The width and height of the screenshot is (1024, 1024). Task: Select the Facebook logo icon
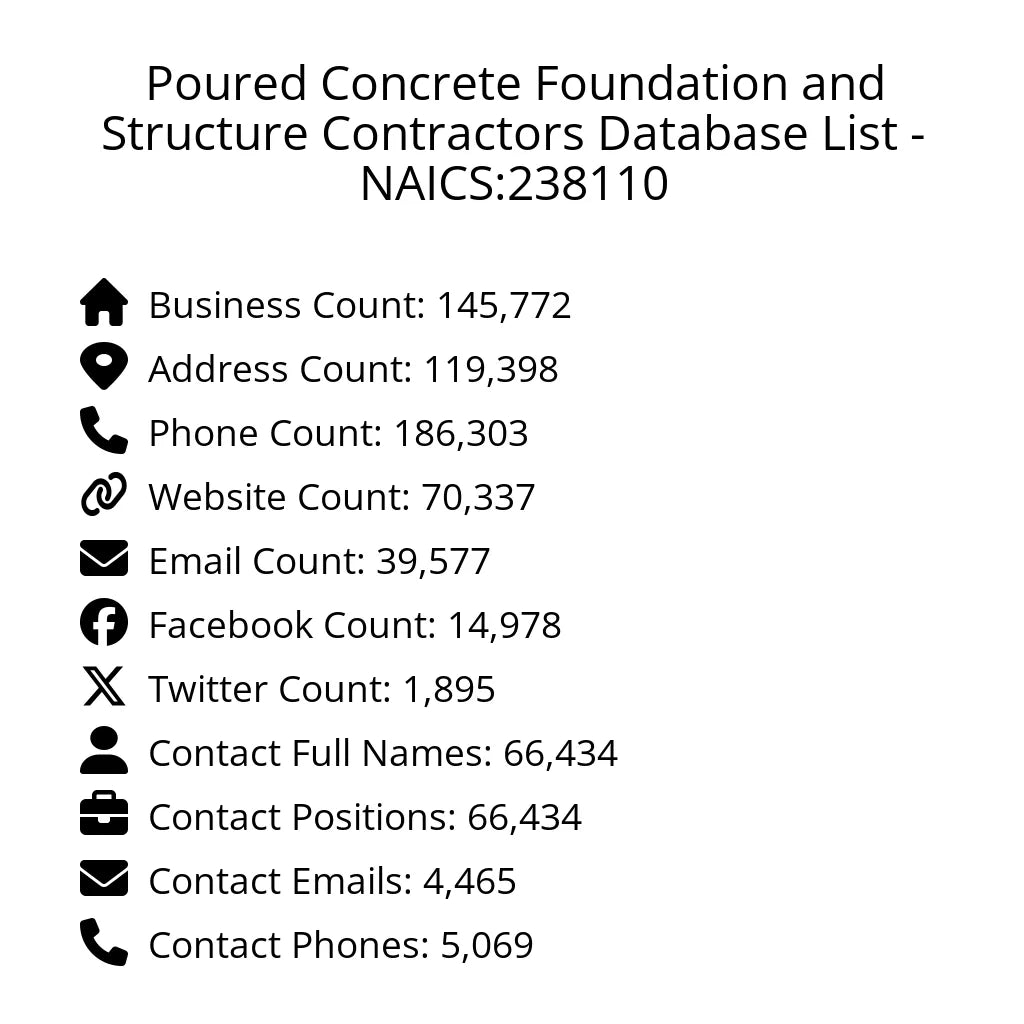coord(104,623)
